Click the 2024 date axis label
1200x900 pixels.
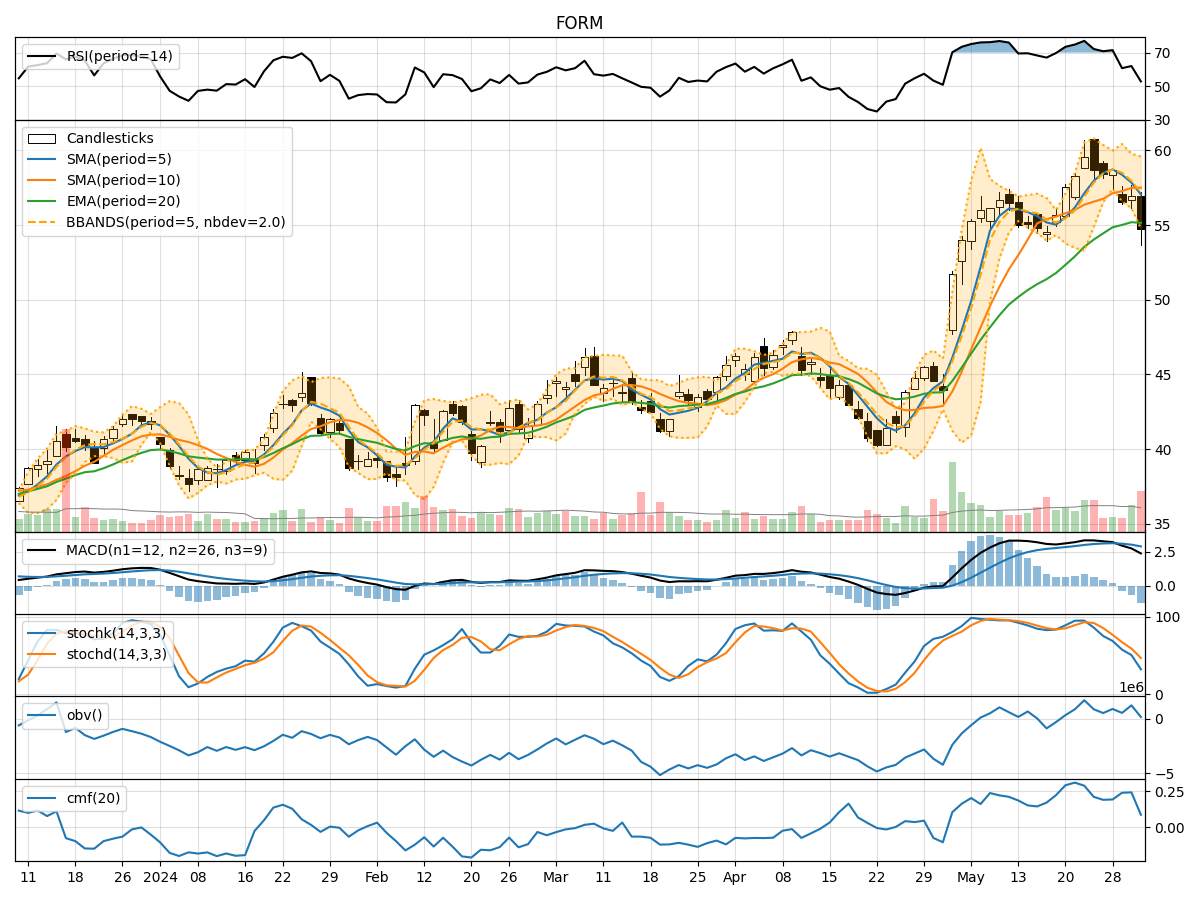point(159,876)
